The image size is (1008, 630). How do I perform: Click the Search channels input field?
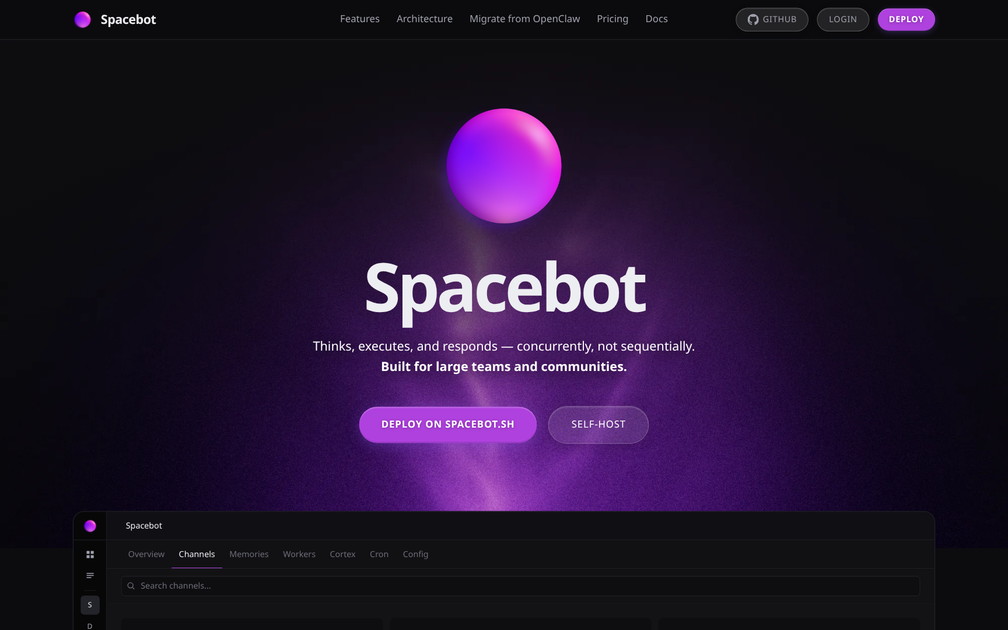click(521, 586)
